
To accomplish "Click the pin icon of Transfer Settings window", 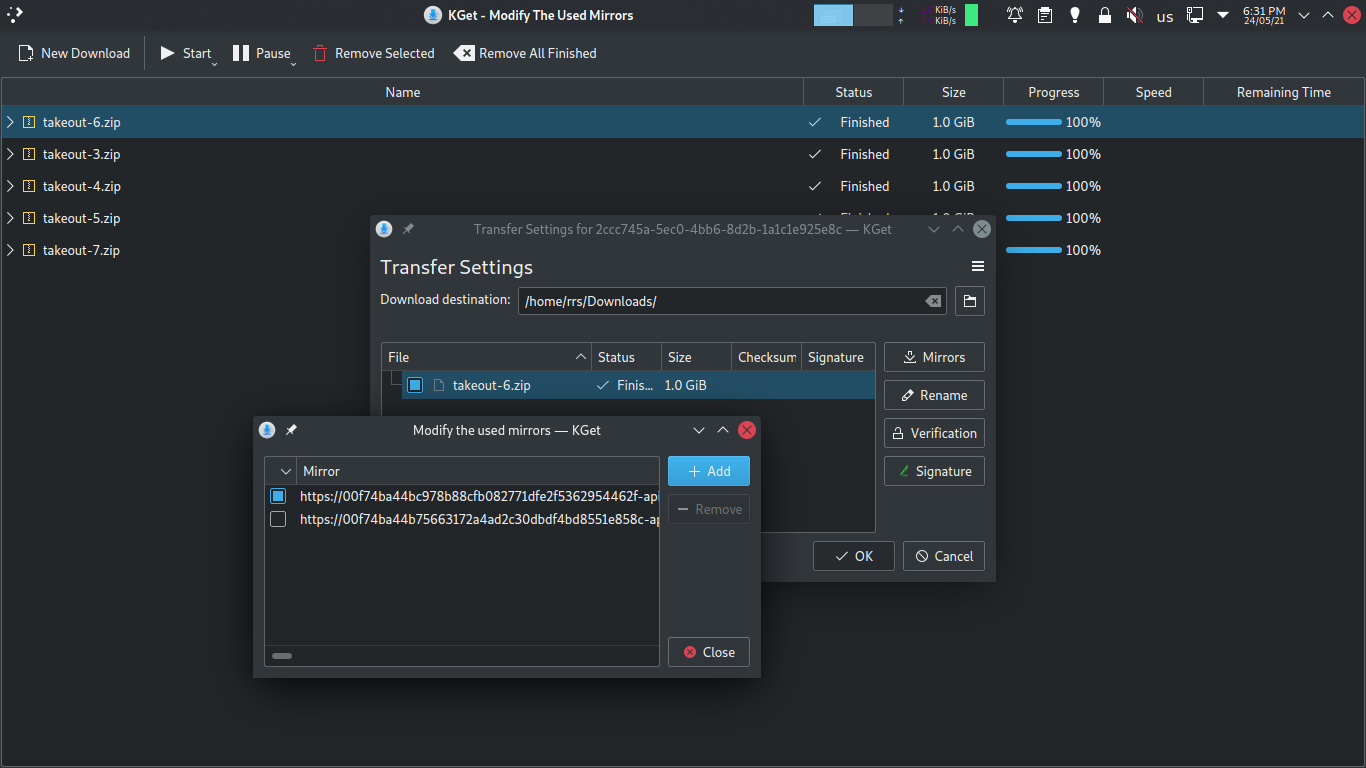I will [408, 229].
